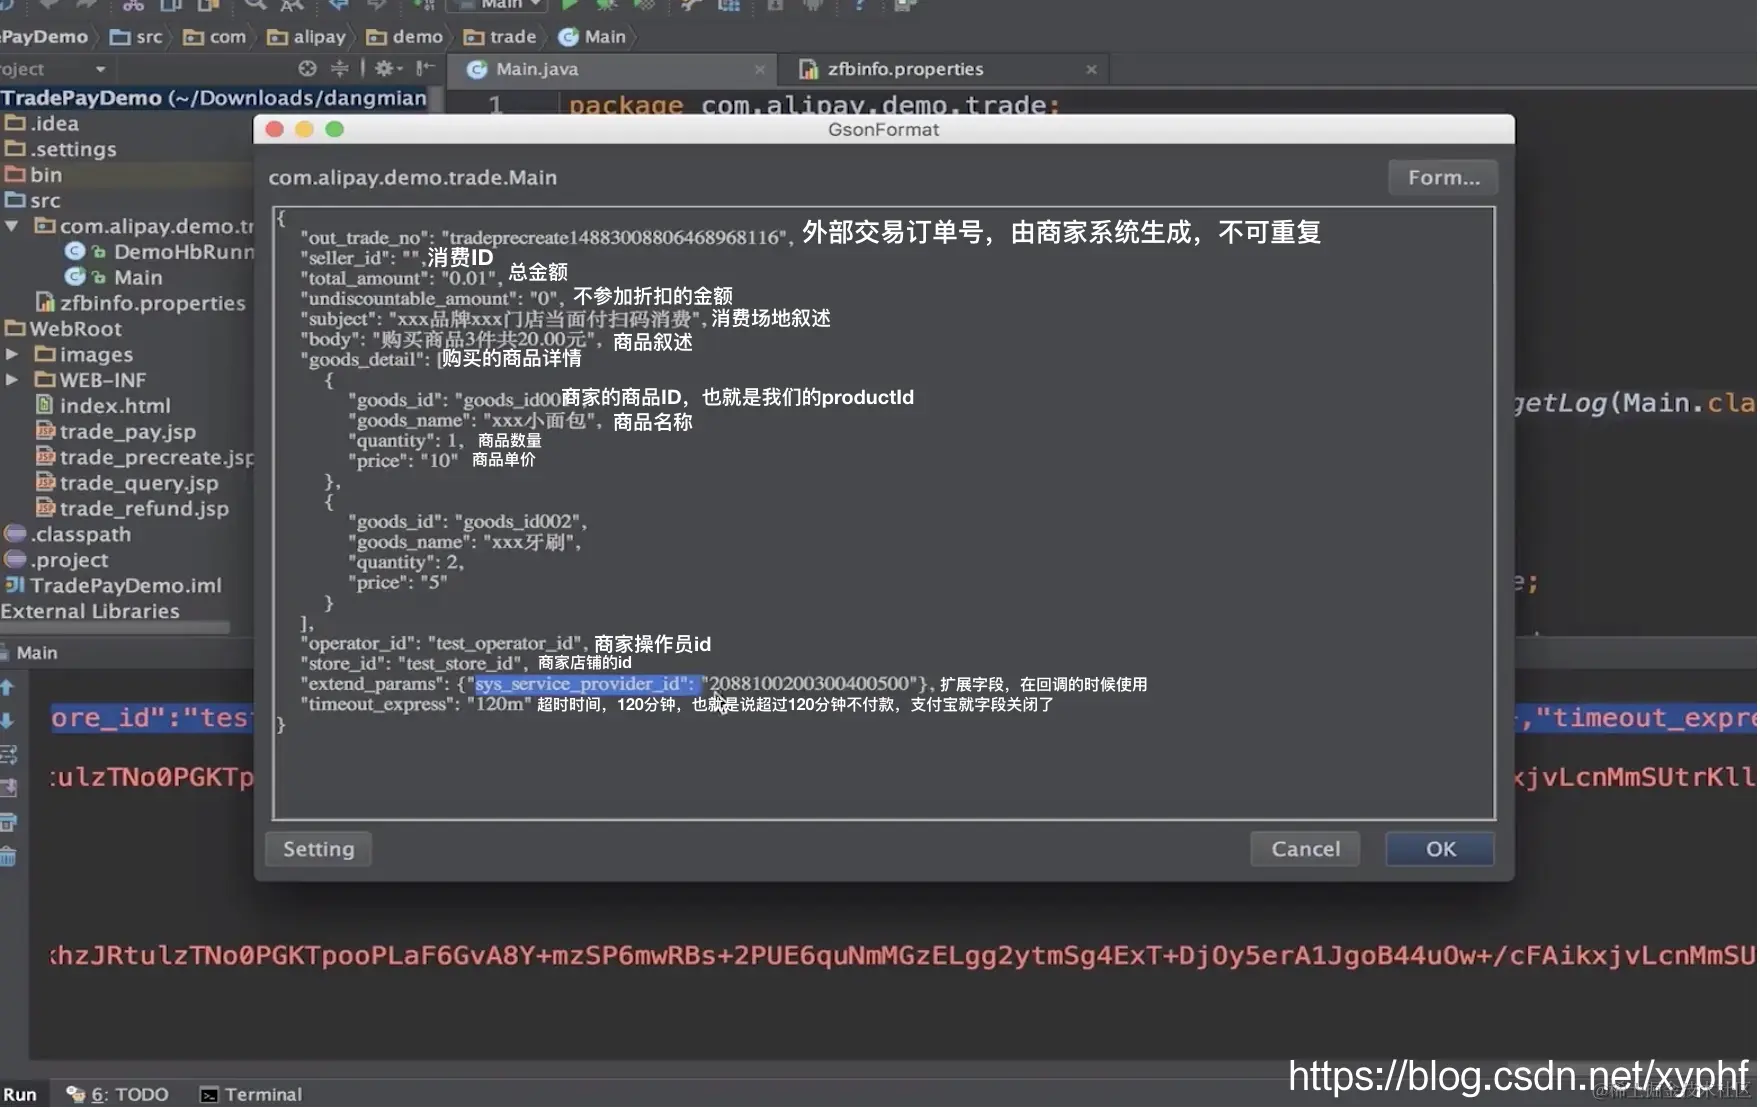This screenshot has height=1108, width=1760.
Task: Click highlighted sys_service_provider_id text in JSON
Action: (588, 684)
